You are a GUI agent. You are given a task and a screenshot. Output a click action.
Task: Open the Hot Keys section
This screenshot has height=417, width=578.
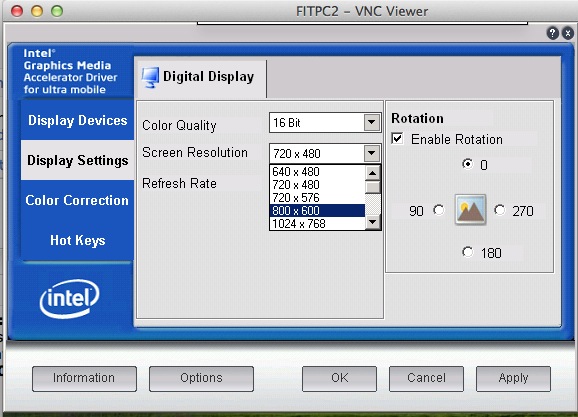(x=77, y=240)
